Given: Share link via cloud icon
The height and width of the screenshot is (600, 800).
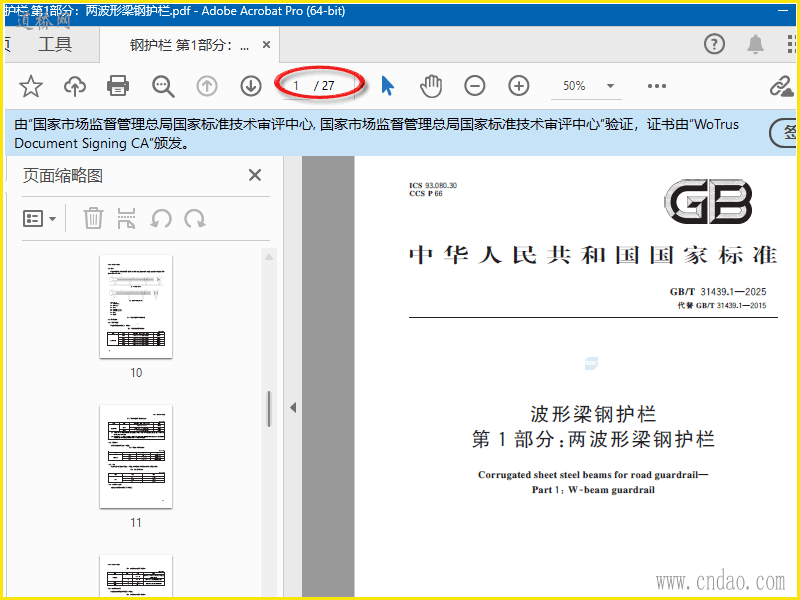Looking at the screenshot, I should (781, 86).
